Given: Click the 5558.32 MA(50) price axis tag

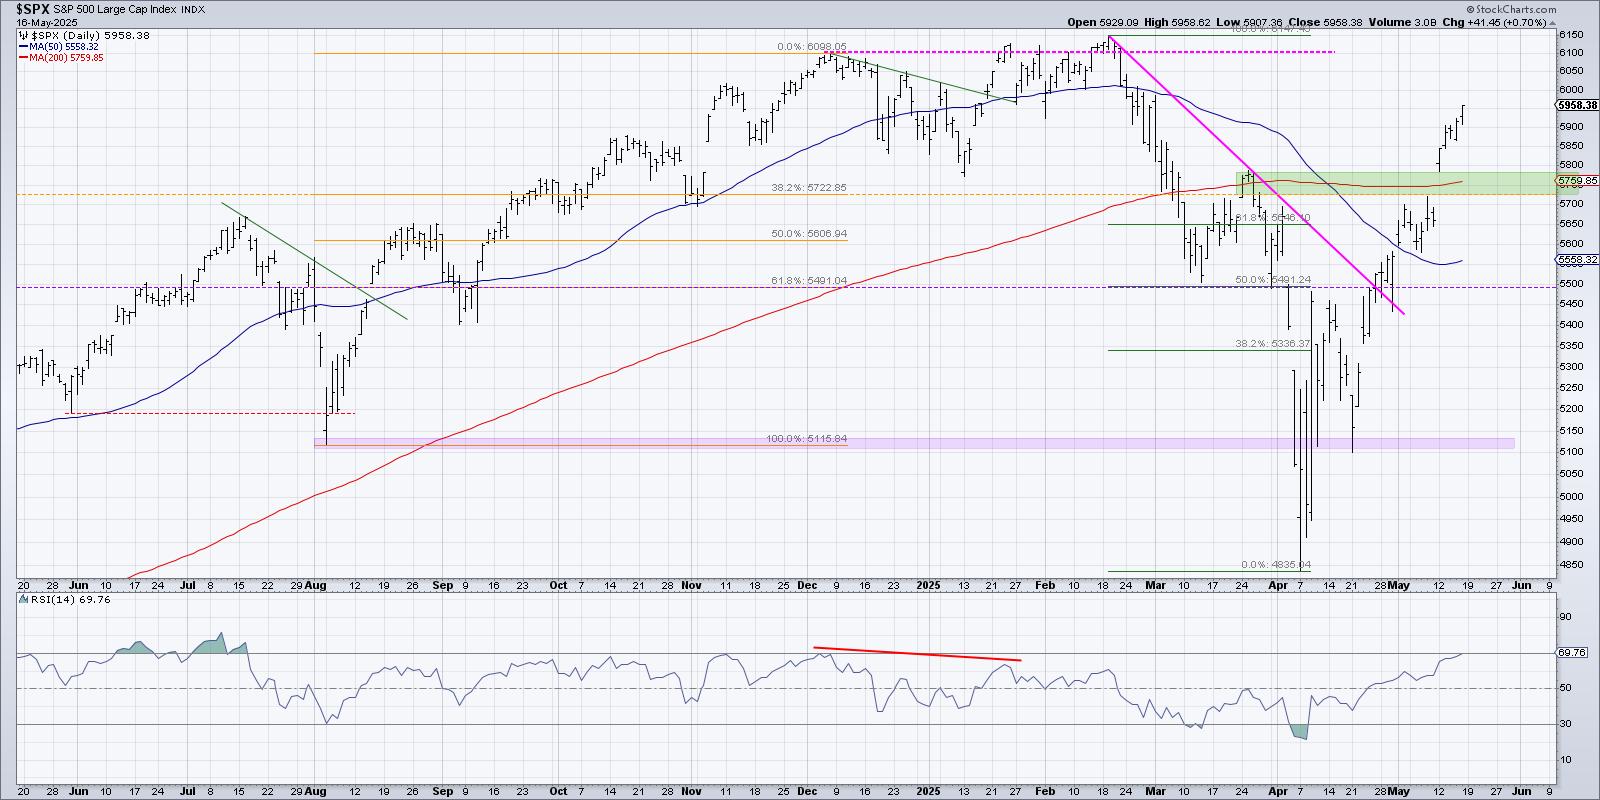Looking at the screenshot, I should click(1578, 260).
